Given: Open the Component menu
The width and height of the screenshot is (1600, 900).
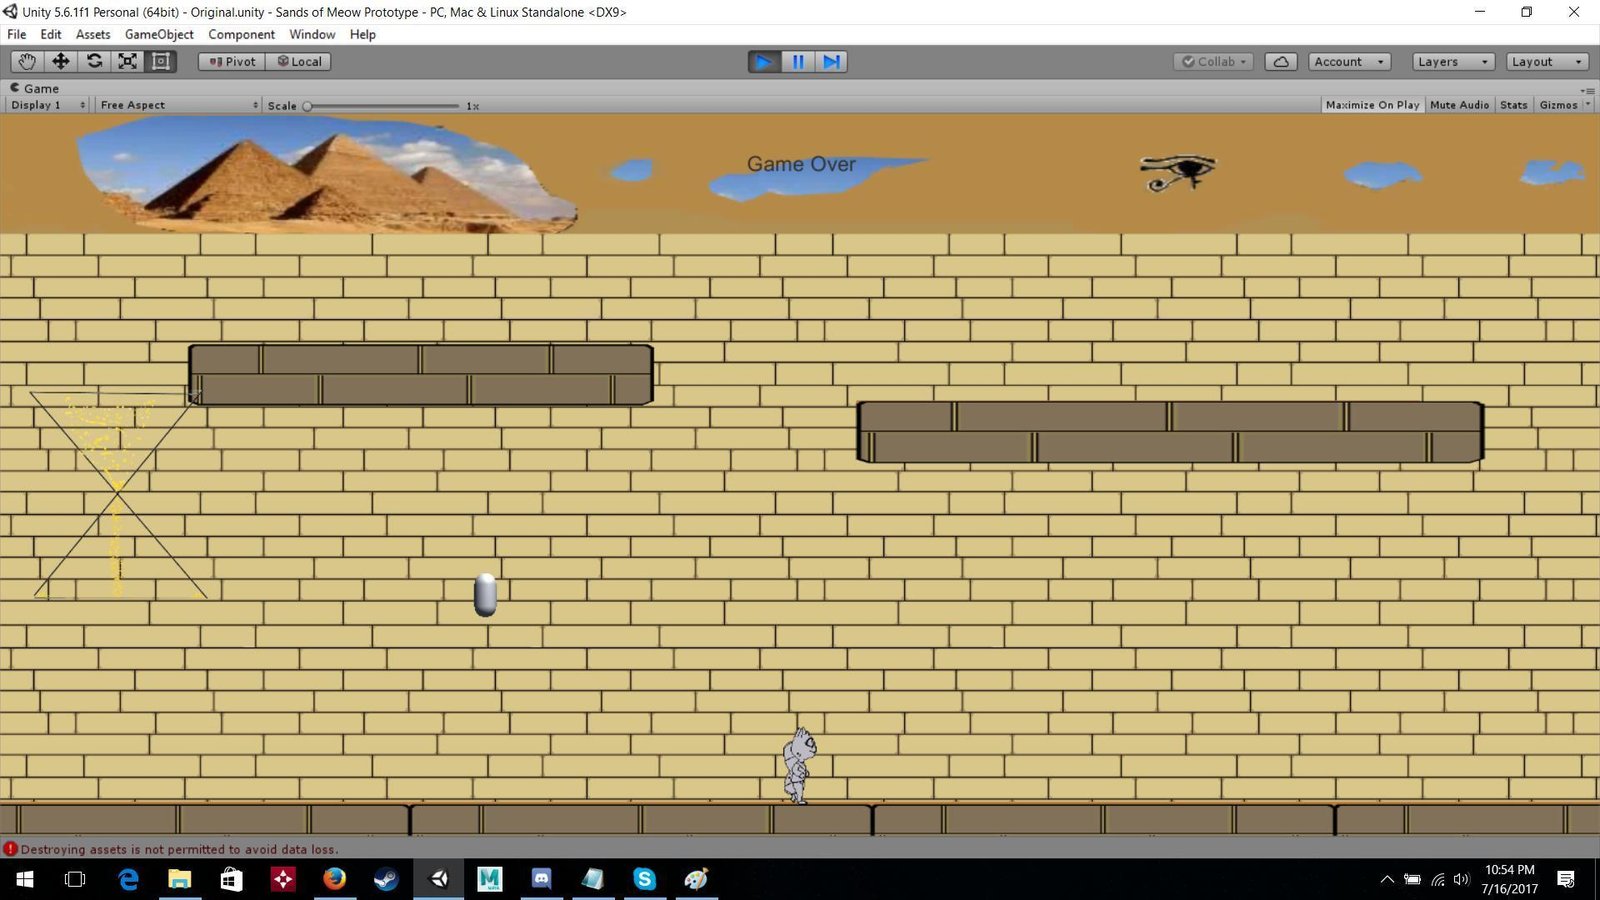Looking at the screenshot, I should click(241, 34).
